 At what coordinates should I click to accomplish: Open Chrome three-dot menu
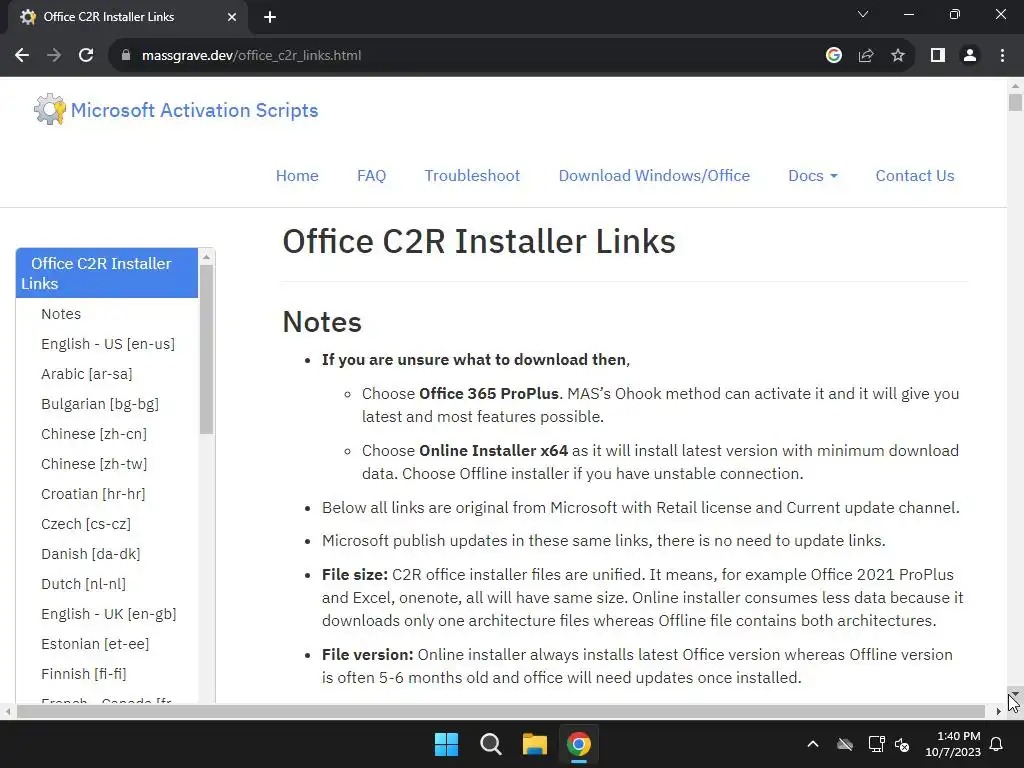point(1002,56)
